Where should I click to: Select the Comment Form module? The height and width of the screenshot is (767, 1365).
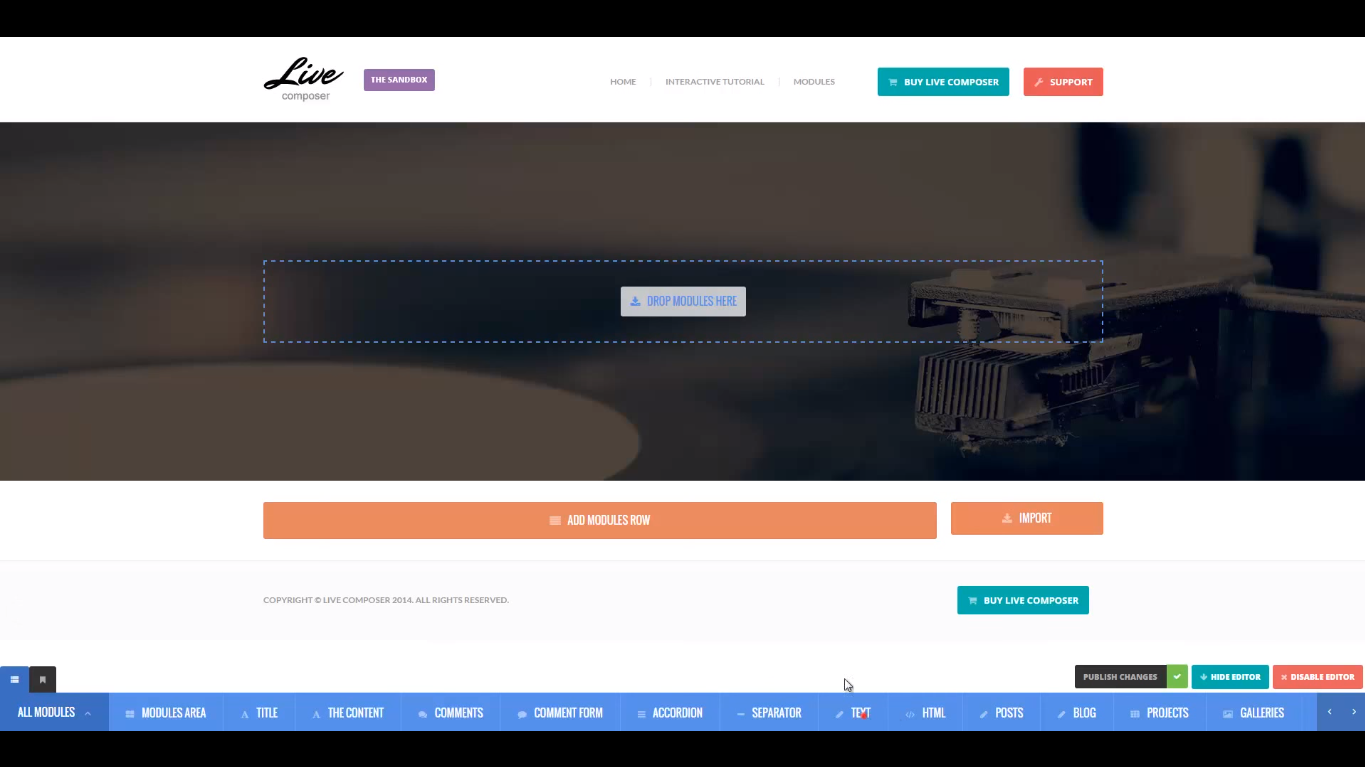[560, 713]
